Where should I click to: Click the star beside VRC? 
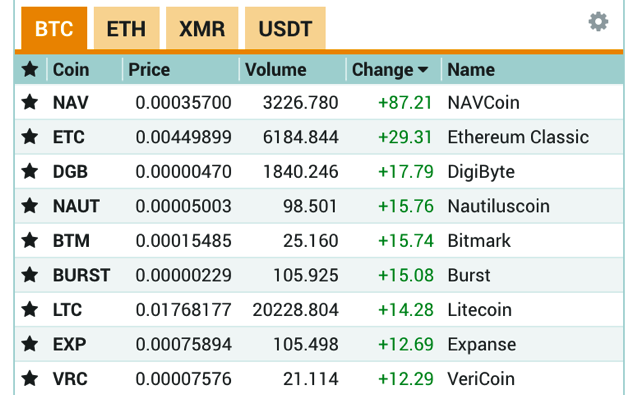pyautogui.click(x=30, y=379)
